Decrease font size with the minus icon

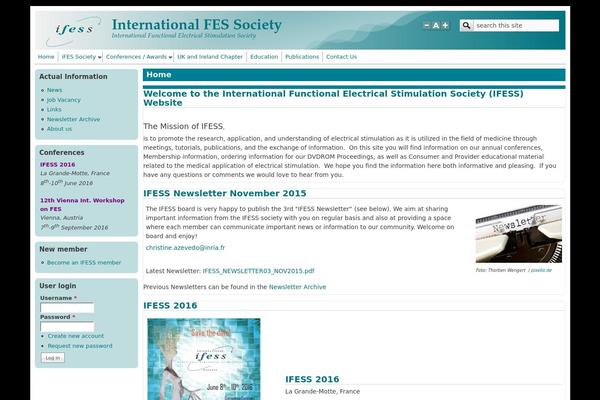click(427, 26)
